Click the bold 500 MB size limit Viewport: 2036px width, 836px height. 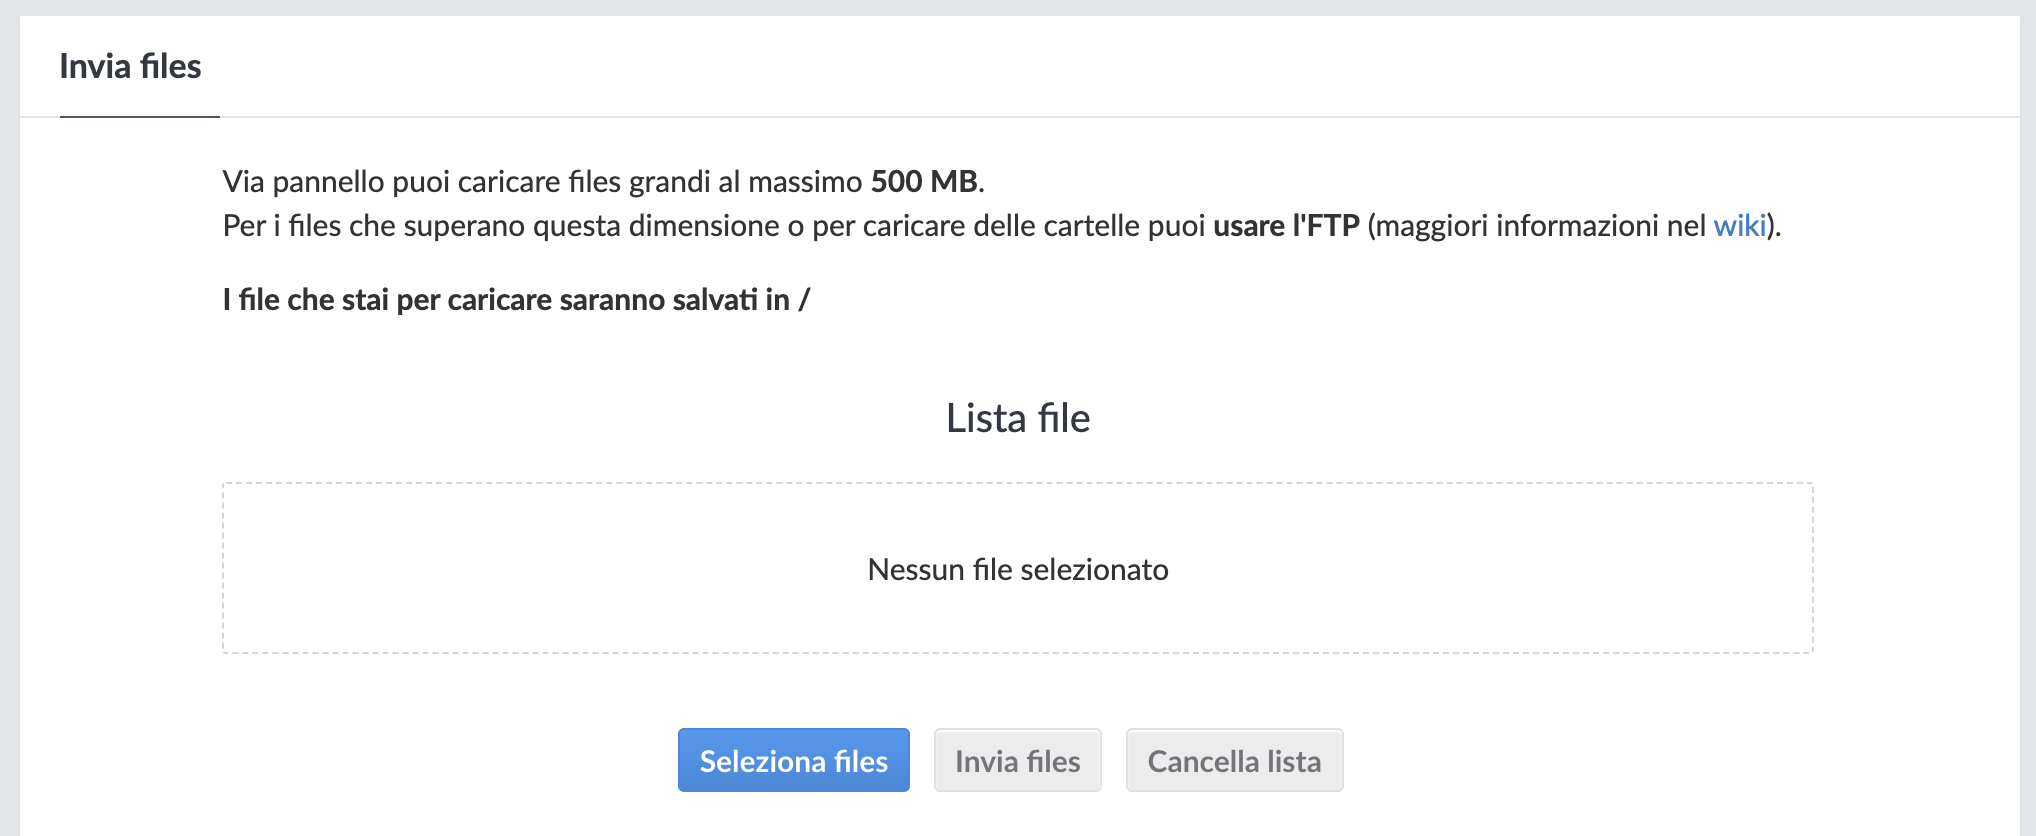coord(924,181)
